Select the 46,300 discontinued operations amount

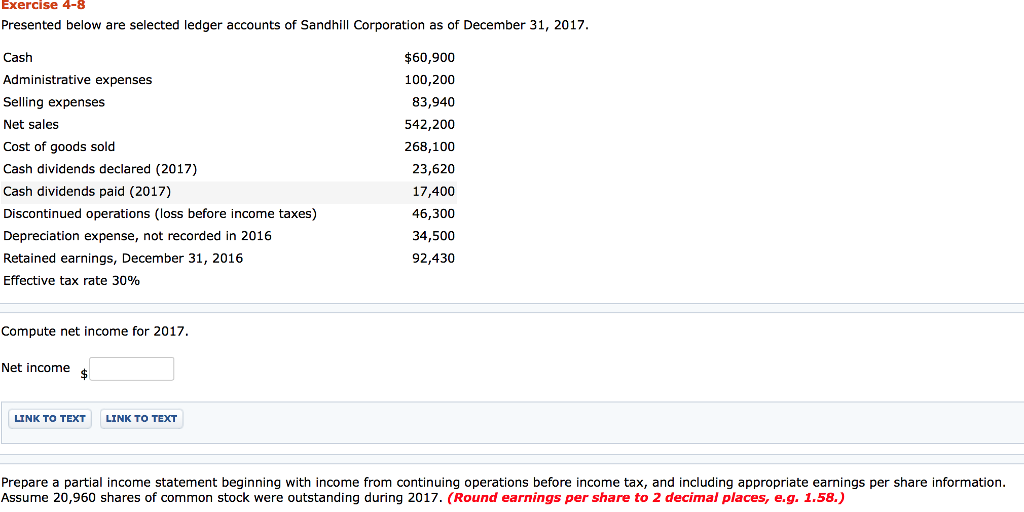[434, 214]
